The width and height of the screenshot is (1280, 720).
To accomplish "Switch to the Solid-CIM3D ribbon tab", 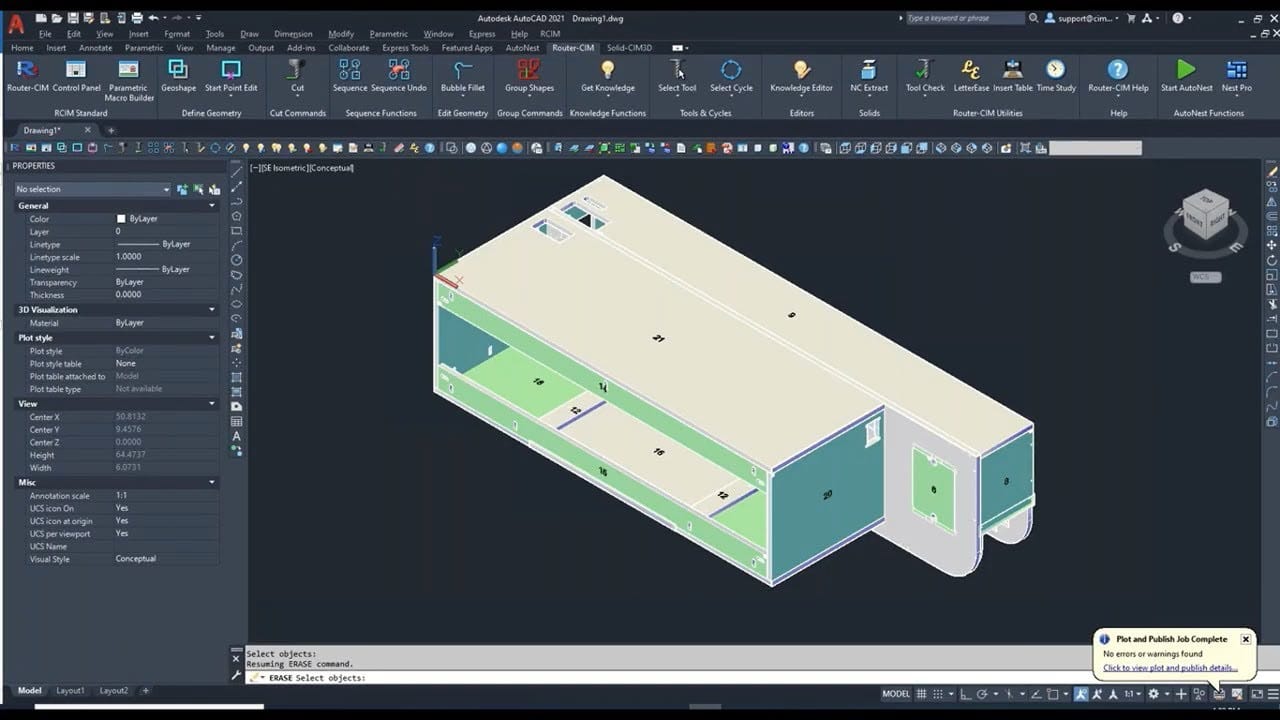I will click(x=629, y=48).
